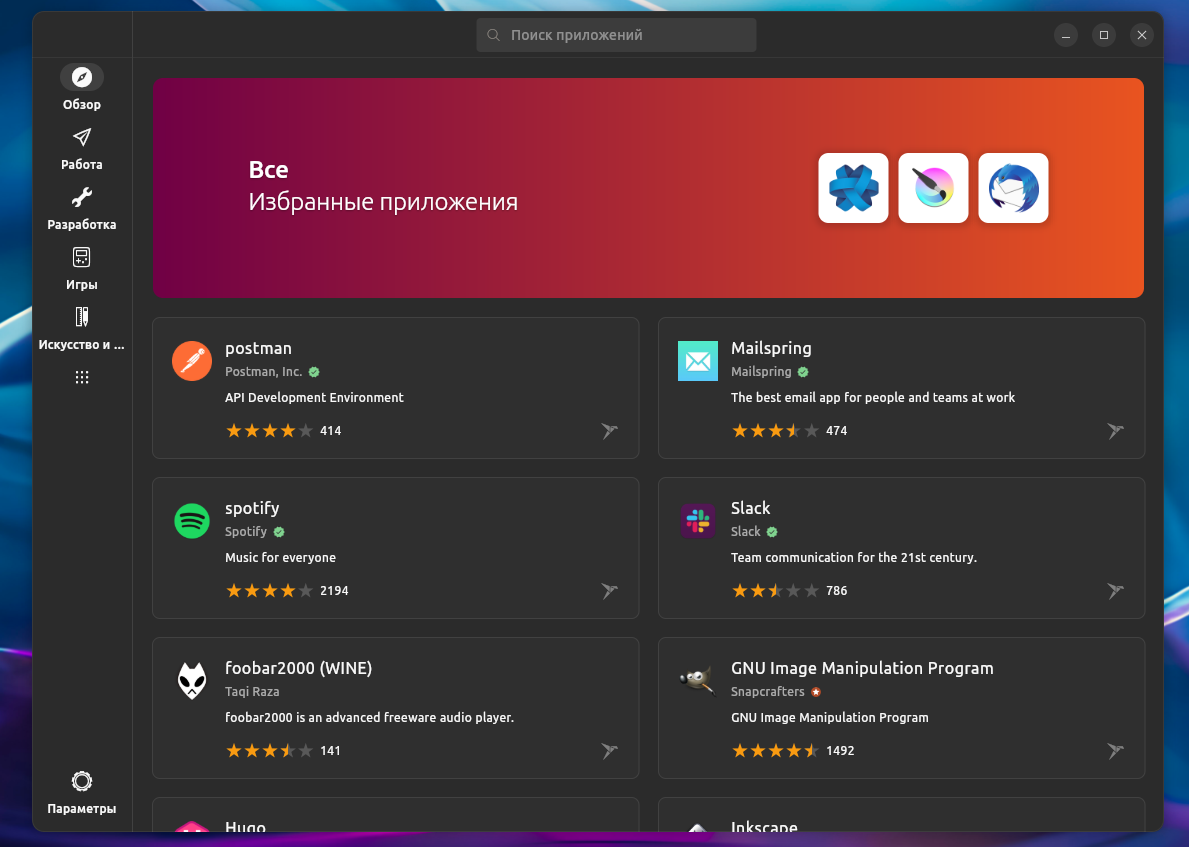The image size is (1189, 847).
Task: Open the Искусство и ... category icon
Action: tap(82, 317)
